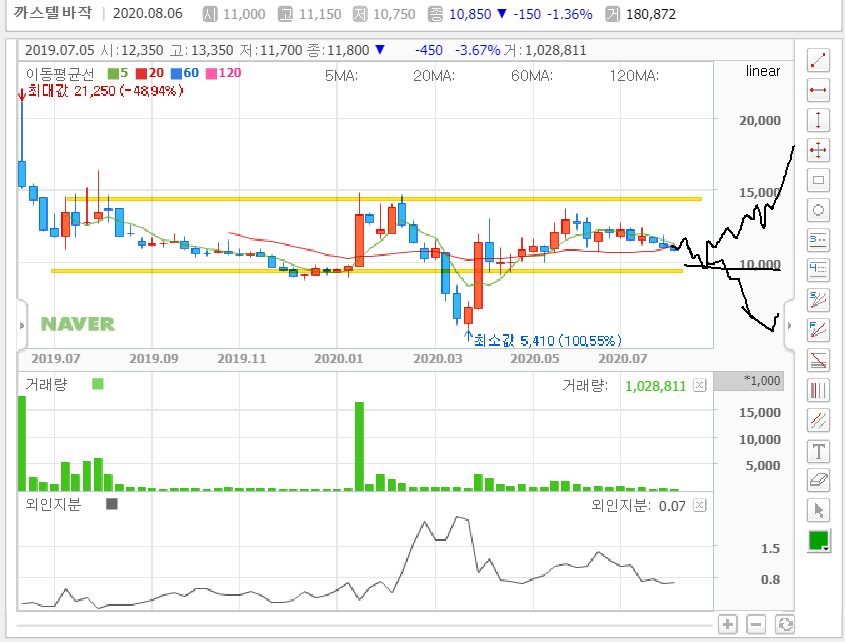The height and width of the screenshot is (642, 845).
Task: Collapse chart using left edge arrow
Action: pyautogui.click(x=22, y=326)
